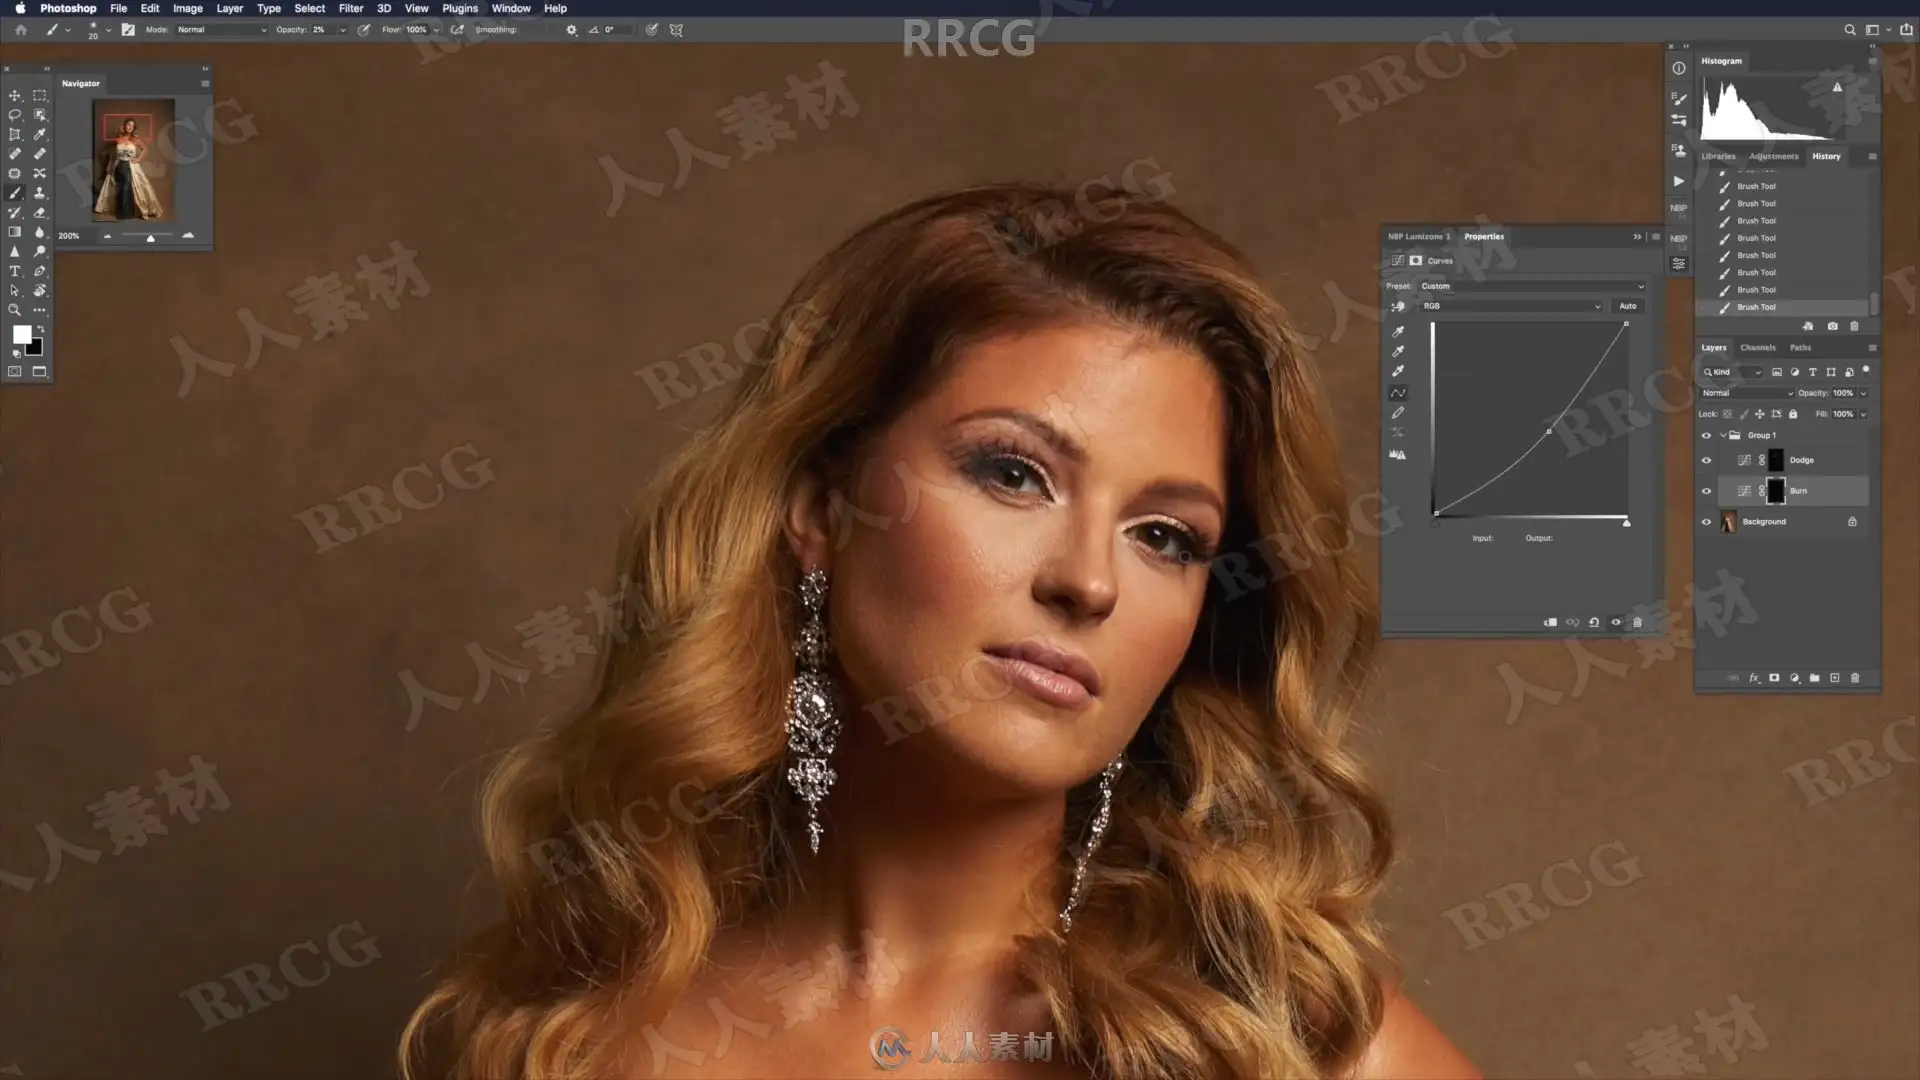Screen dimensions: 1920x1080
Task: Select the Type tool
Action: click(15, 271)
